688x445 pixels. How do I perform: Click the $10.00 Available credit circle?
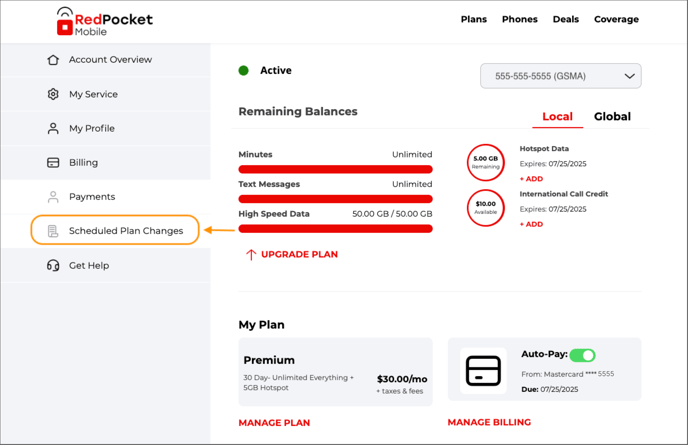click(x=486, y=208)
